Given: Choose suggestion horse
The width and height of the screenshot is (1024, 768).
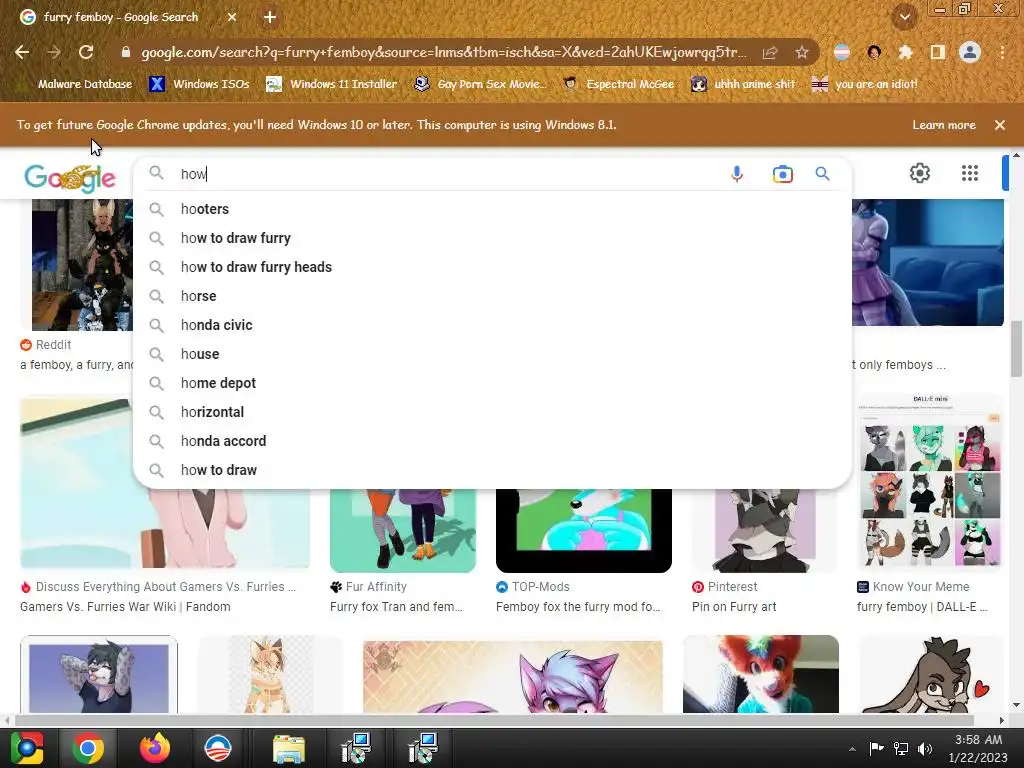Looking at the screenshot, I should 492,296.
